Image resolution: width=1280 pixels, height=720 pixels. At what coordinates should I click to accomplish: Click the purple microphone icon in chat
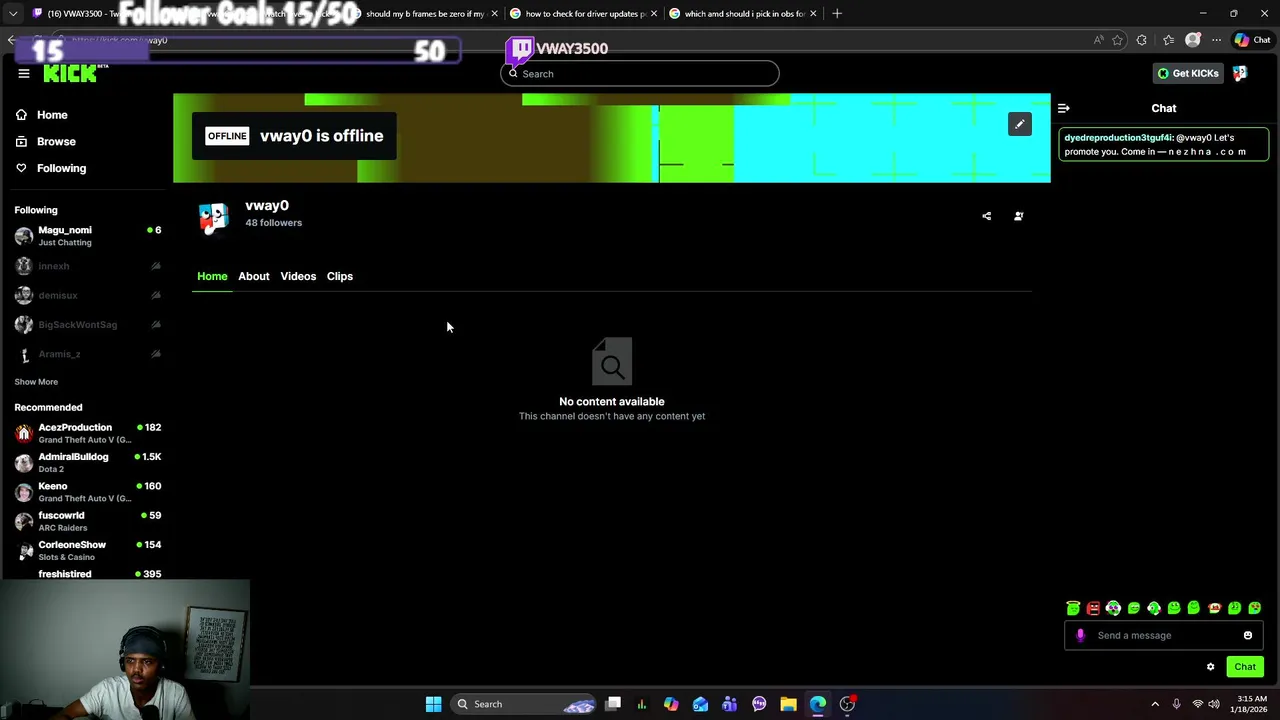click(x=1080, y=635)
